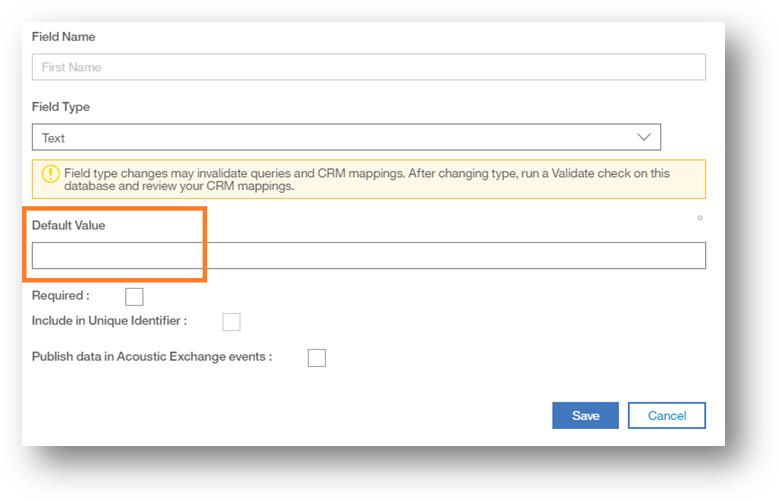This screenshot has width=780, height=501.
Task: Enable Include in Unique Identifier checkbox
Action: 231,321
